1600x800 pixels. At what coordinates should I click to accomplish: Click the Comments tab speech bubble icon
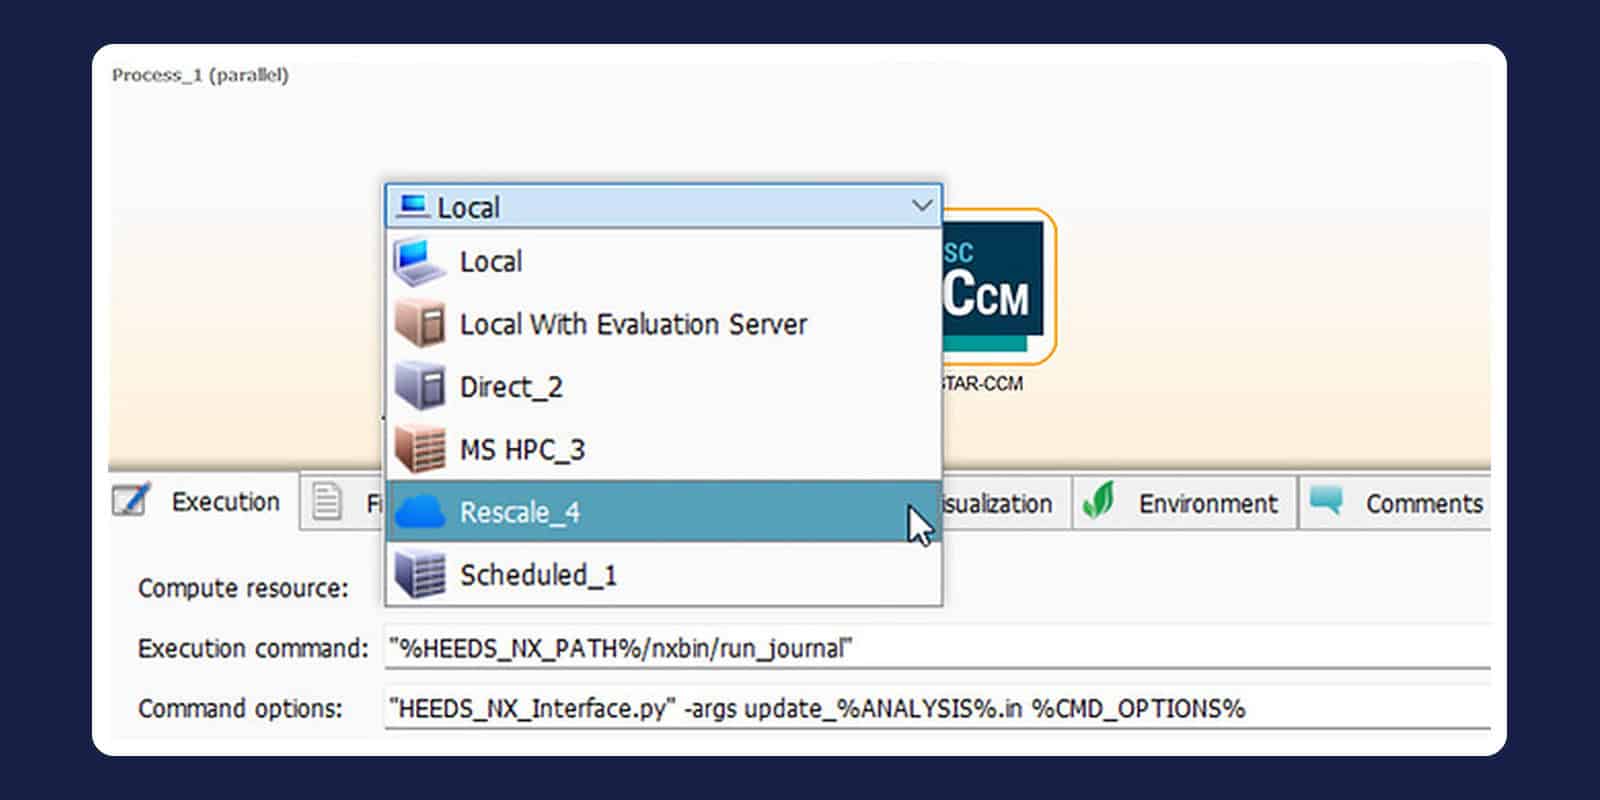(1326, 499)
